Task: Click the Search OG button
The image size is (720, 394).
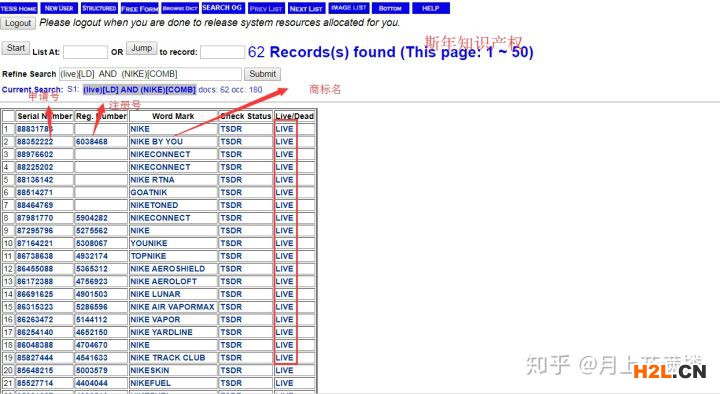Action: point(222,8)
